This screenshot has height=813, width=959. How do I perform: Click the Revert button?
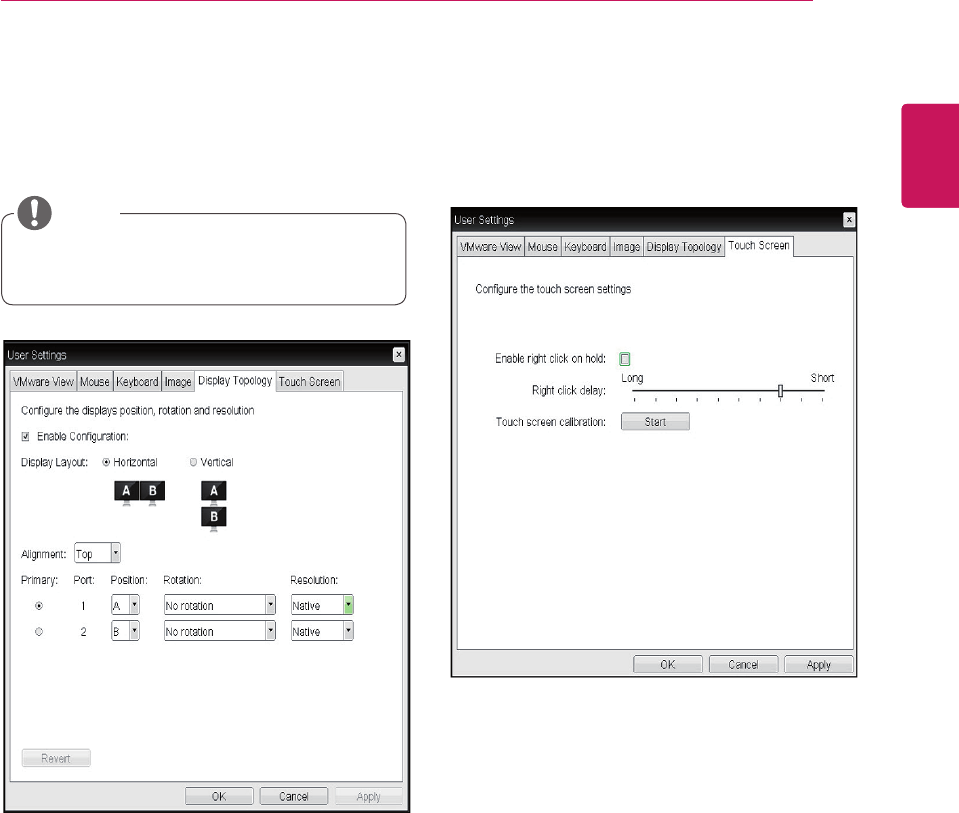pyautogui.click(x=56, y=758)
